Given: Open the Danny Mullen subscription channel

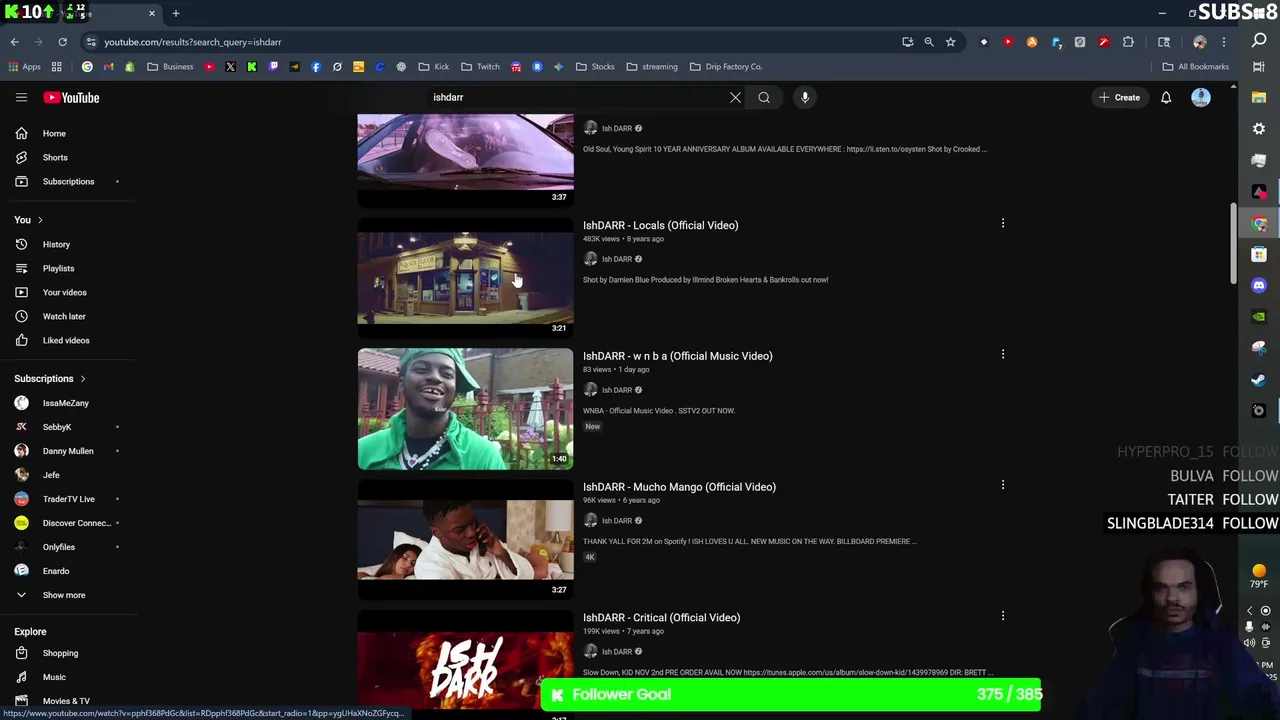Looking at the screenshot, I should [67, 451].
